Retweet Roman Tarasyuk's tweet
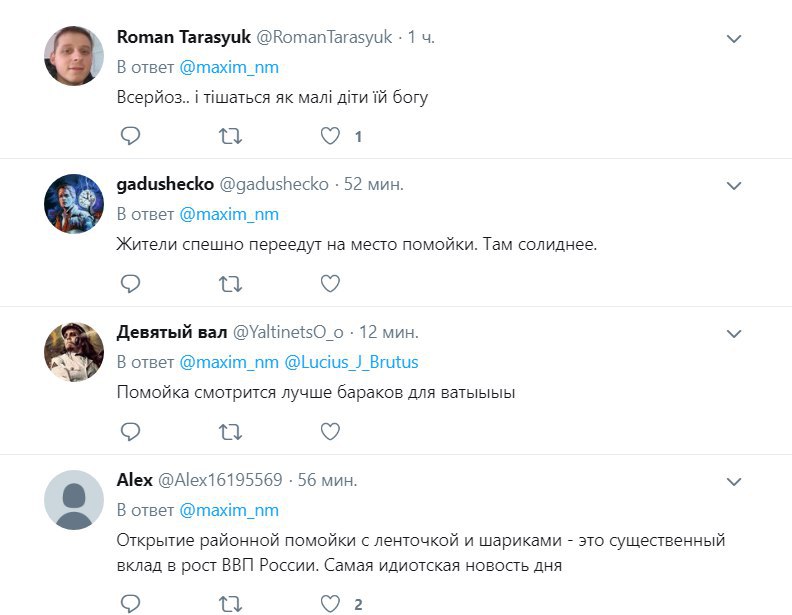Screen dimensions: 792x615 click(230, 136)
